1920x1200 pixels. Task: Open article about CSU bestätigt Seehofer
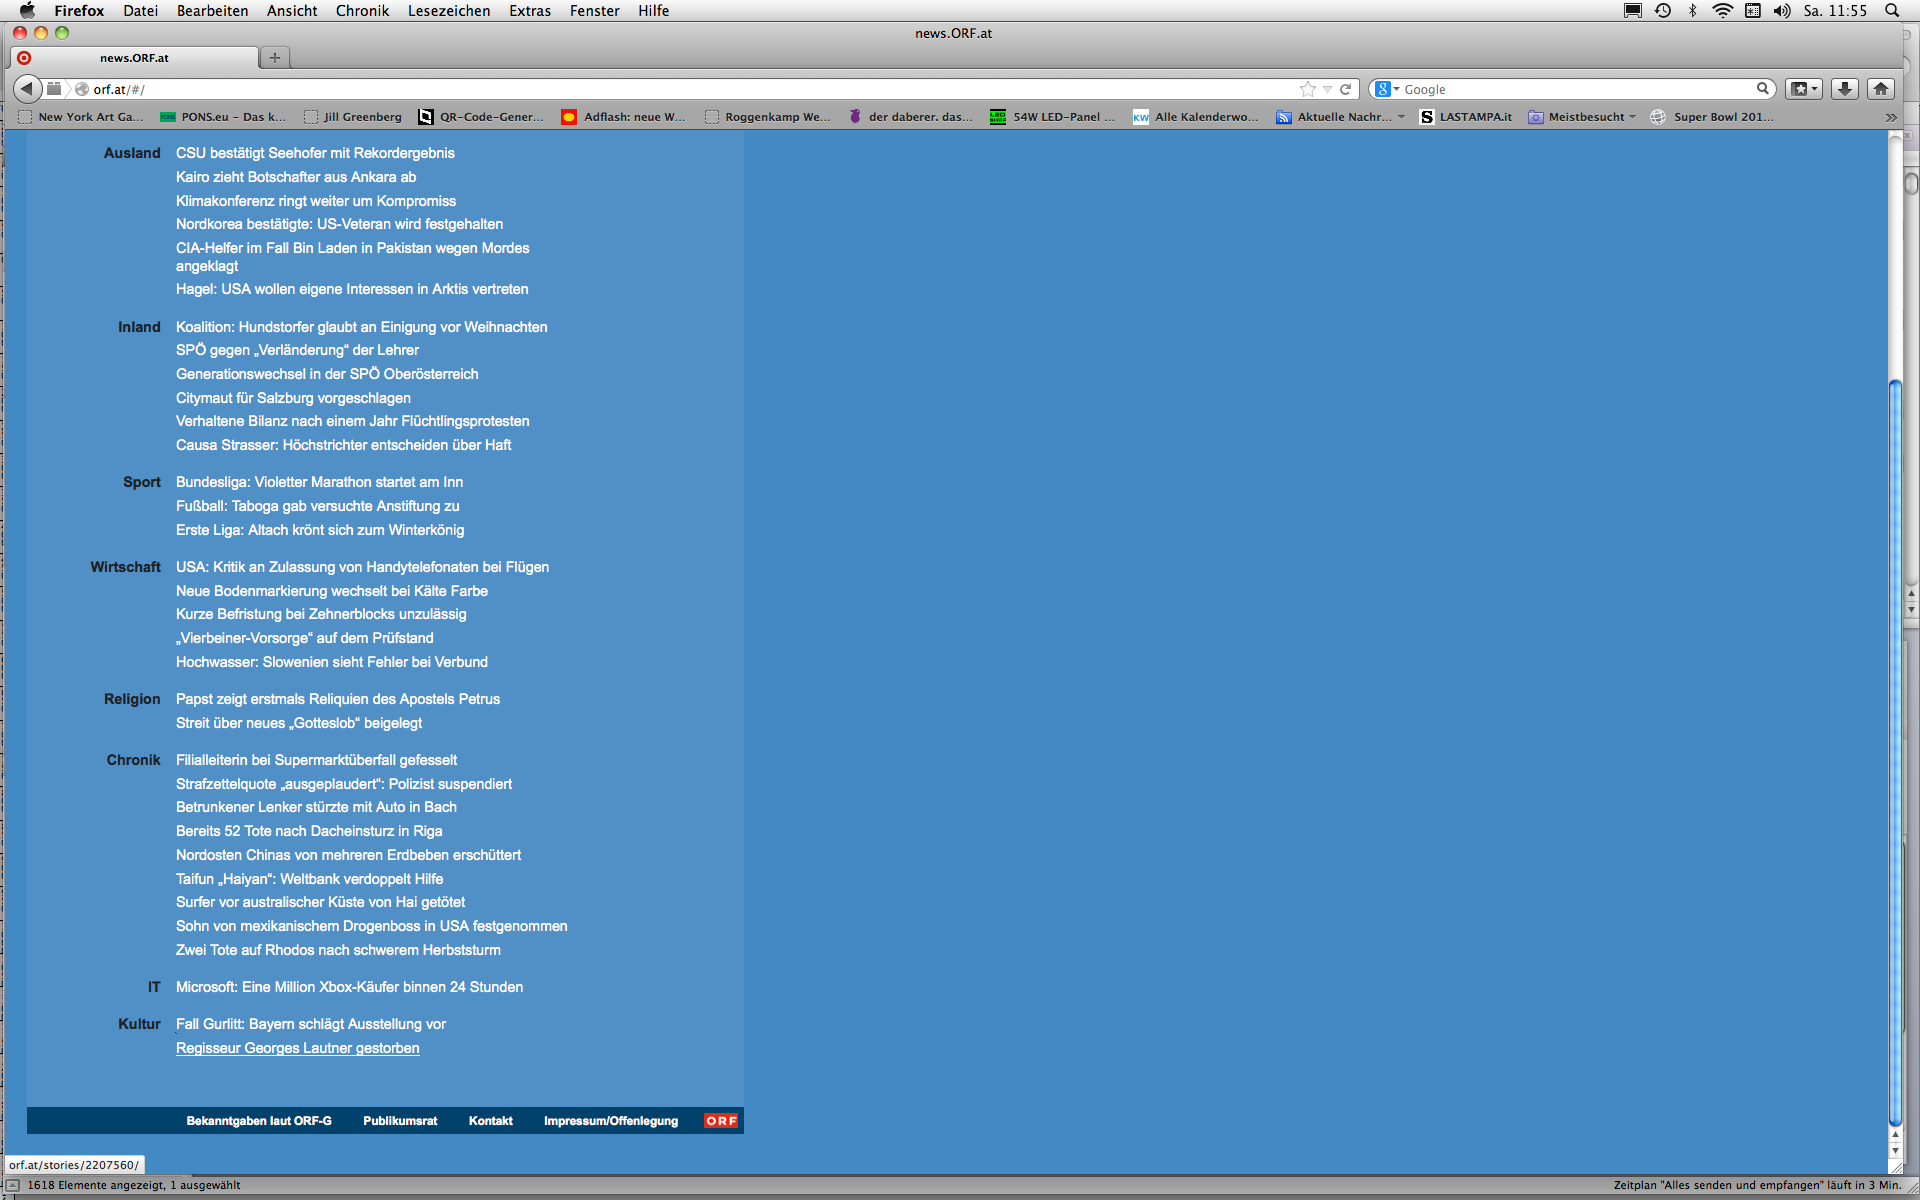pyautogui.click(x=315, y=153)
